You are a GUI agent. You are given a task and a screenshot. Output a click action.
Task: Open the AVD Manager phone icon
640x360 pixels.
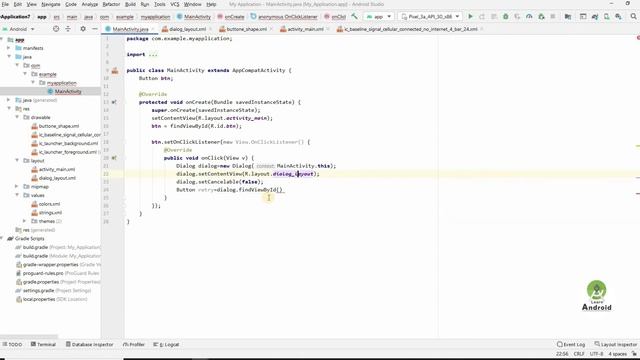click(607, 17)
